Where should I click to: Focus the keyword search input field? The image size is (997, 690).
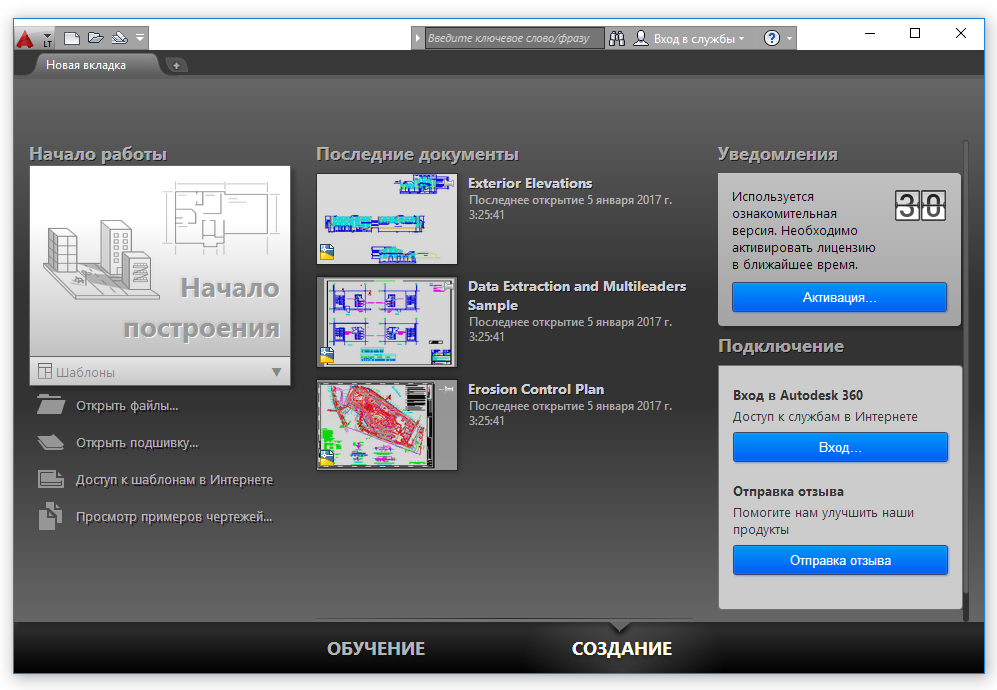click(x=514, y=39)
